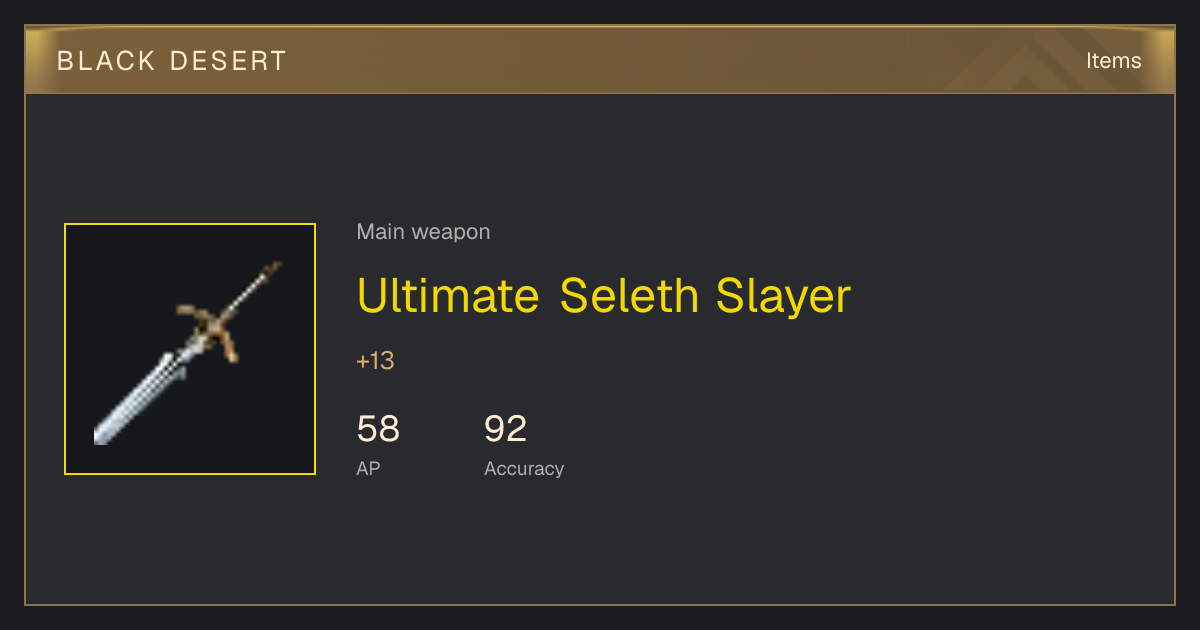
Task: Click the AP stat label
Action: pos(368,468)
